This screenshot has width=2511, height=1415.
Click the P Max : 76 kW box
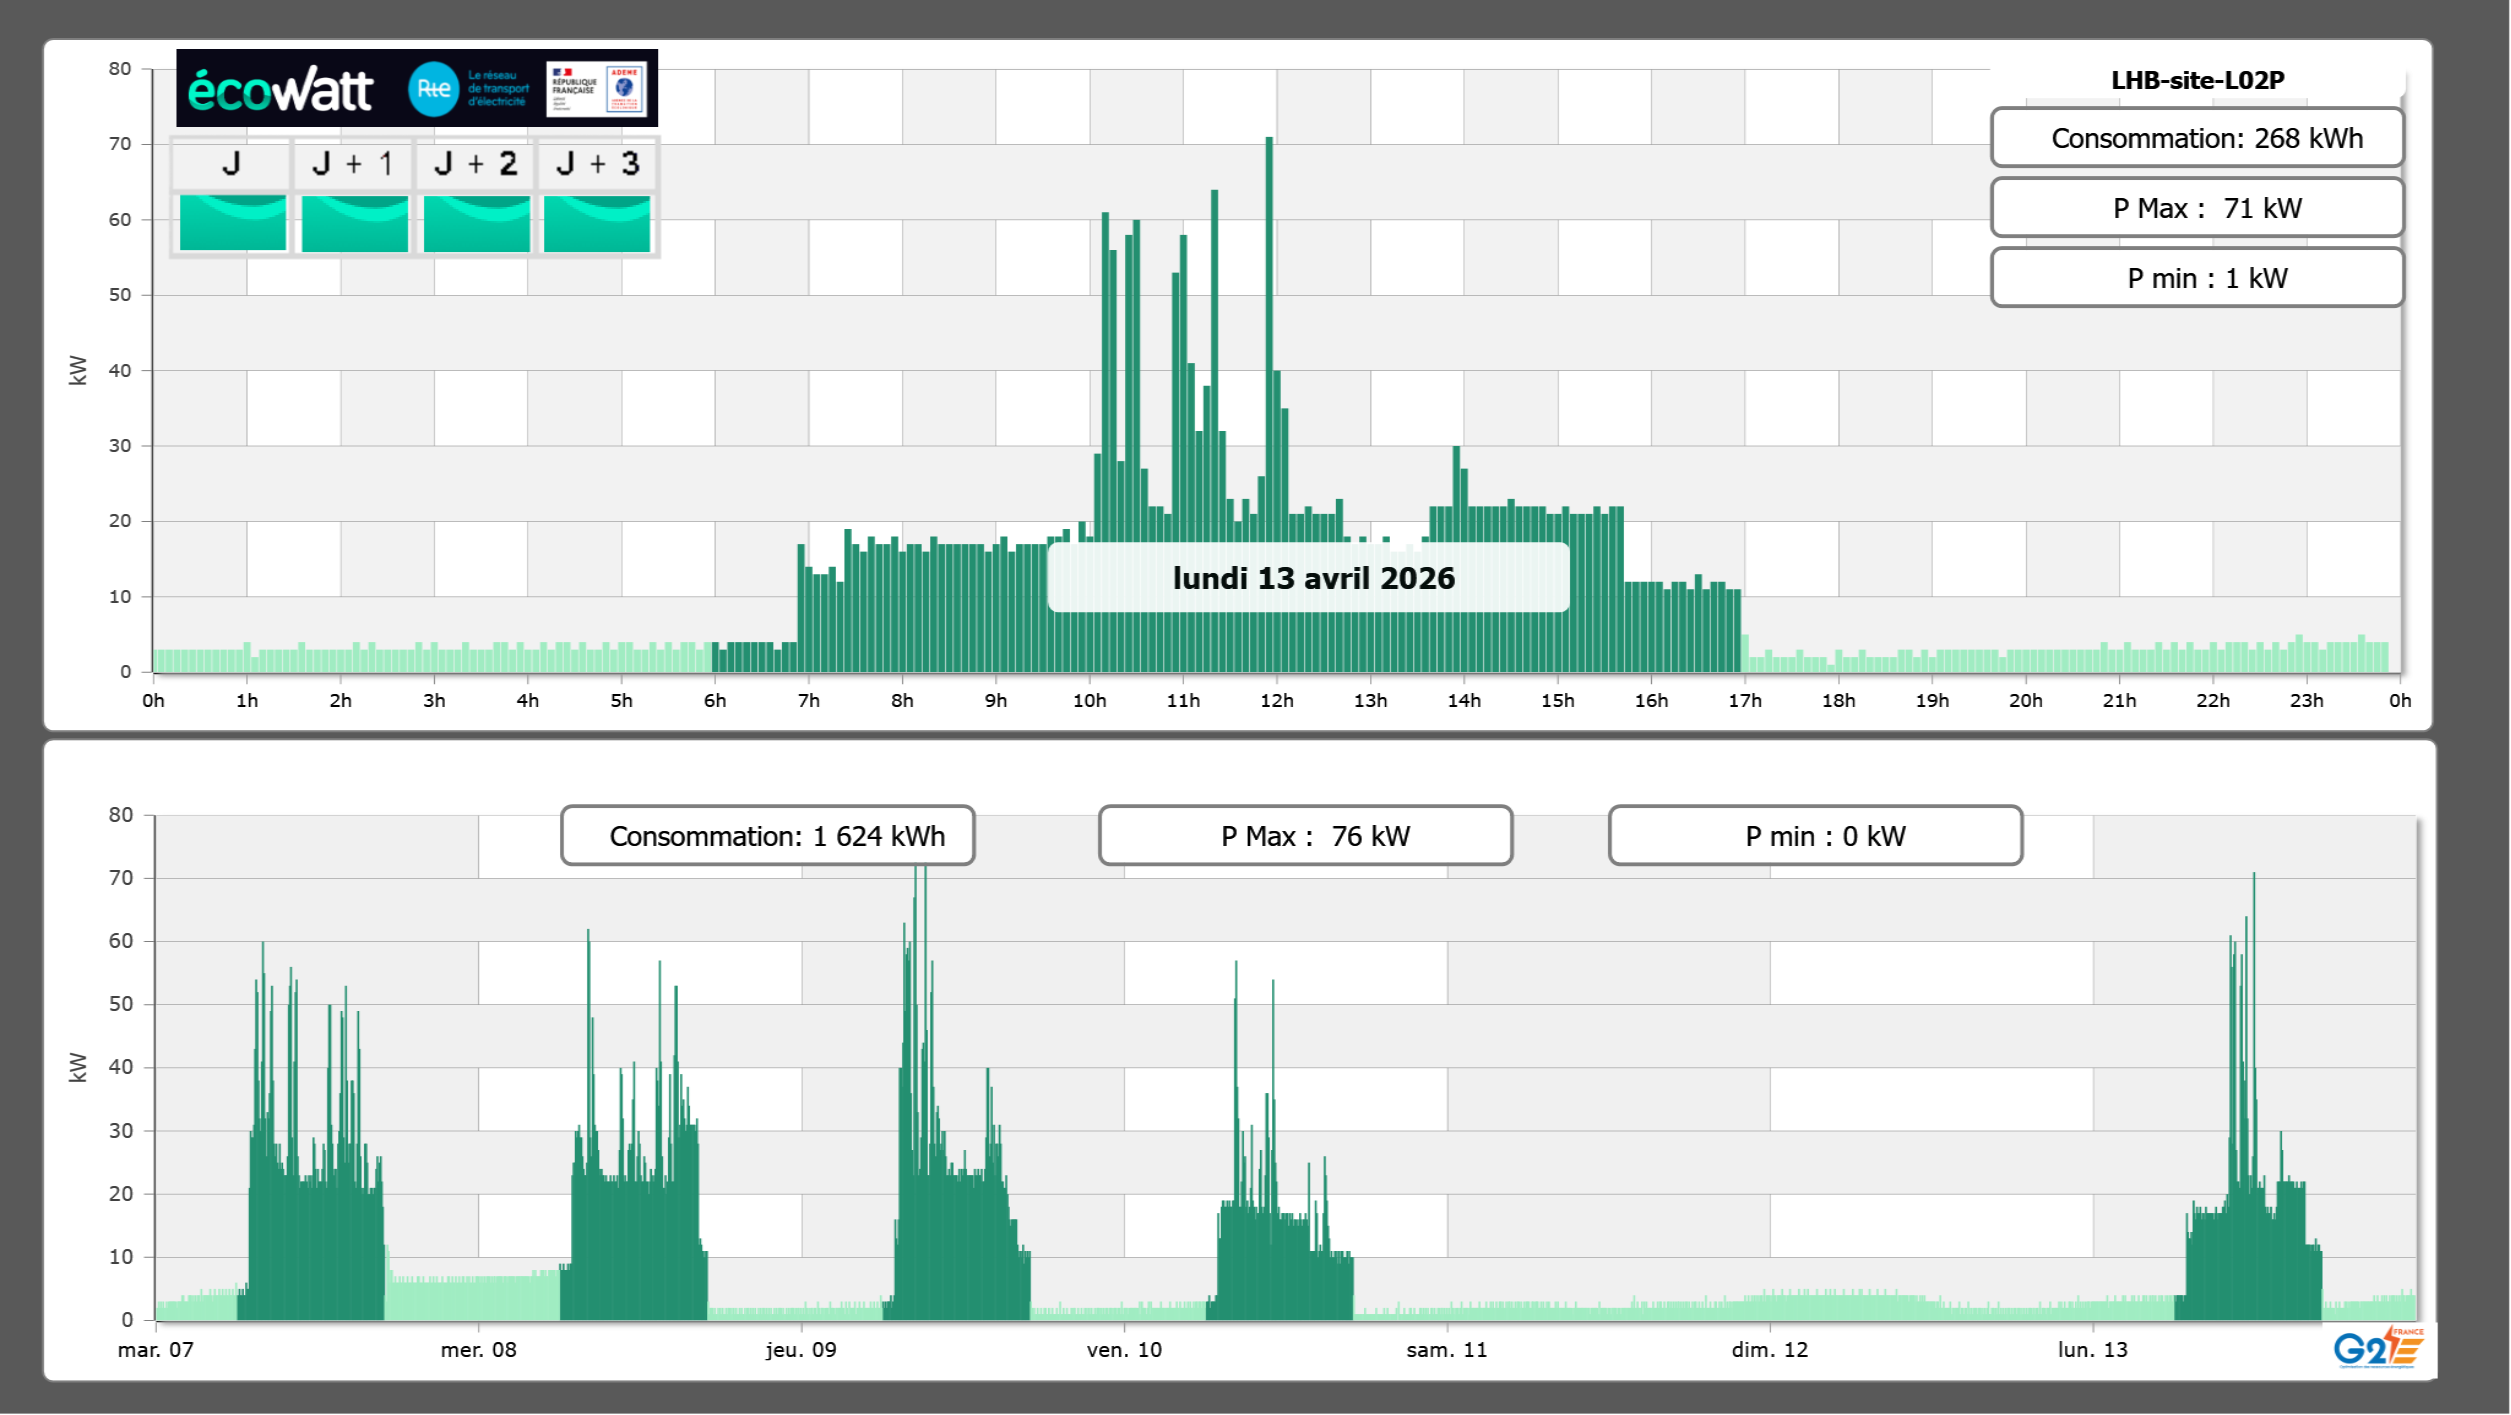(x=1305, y=836)
